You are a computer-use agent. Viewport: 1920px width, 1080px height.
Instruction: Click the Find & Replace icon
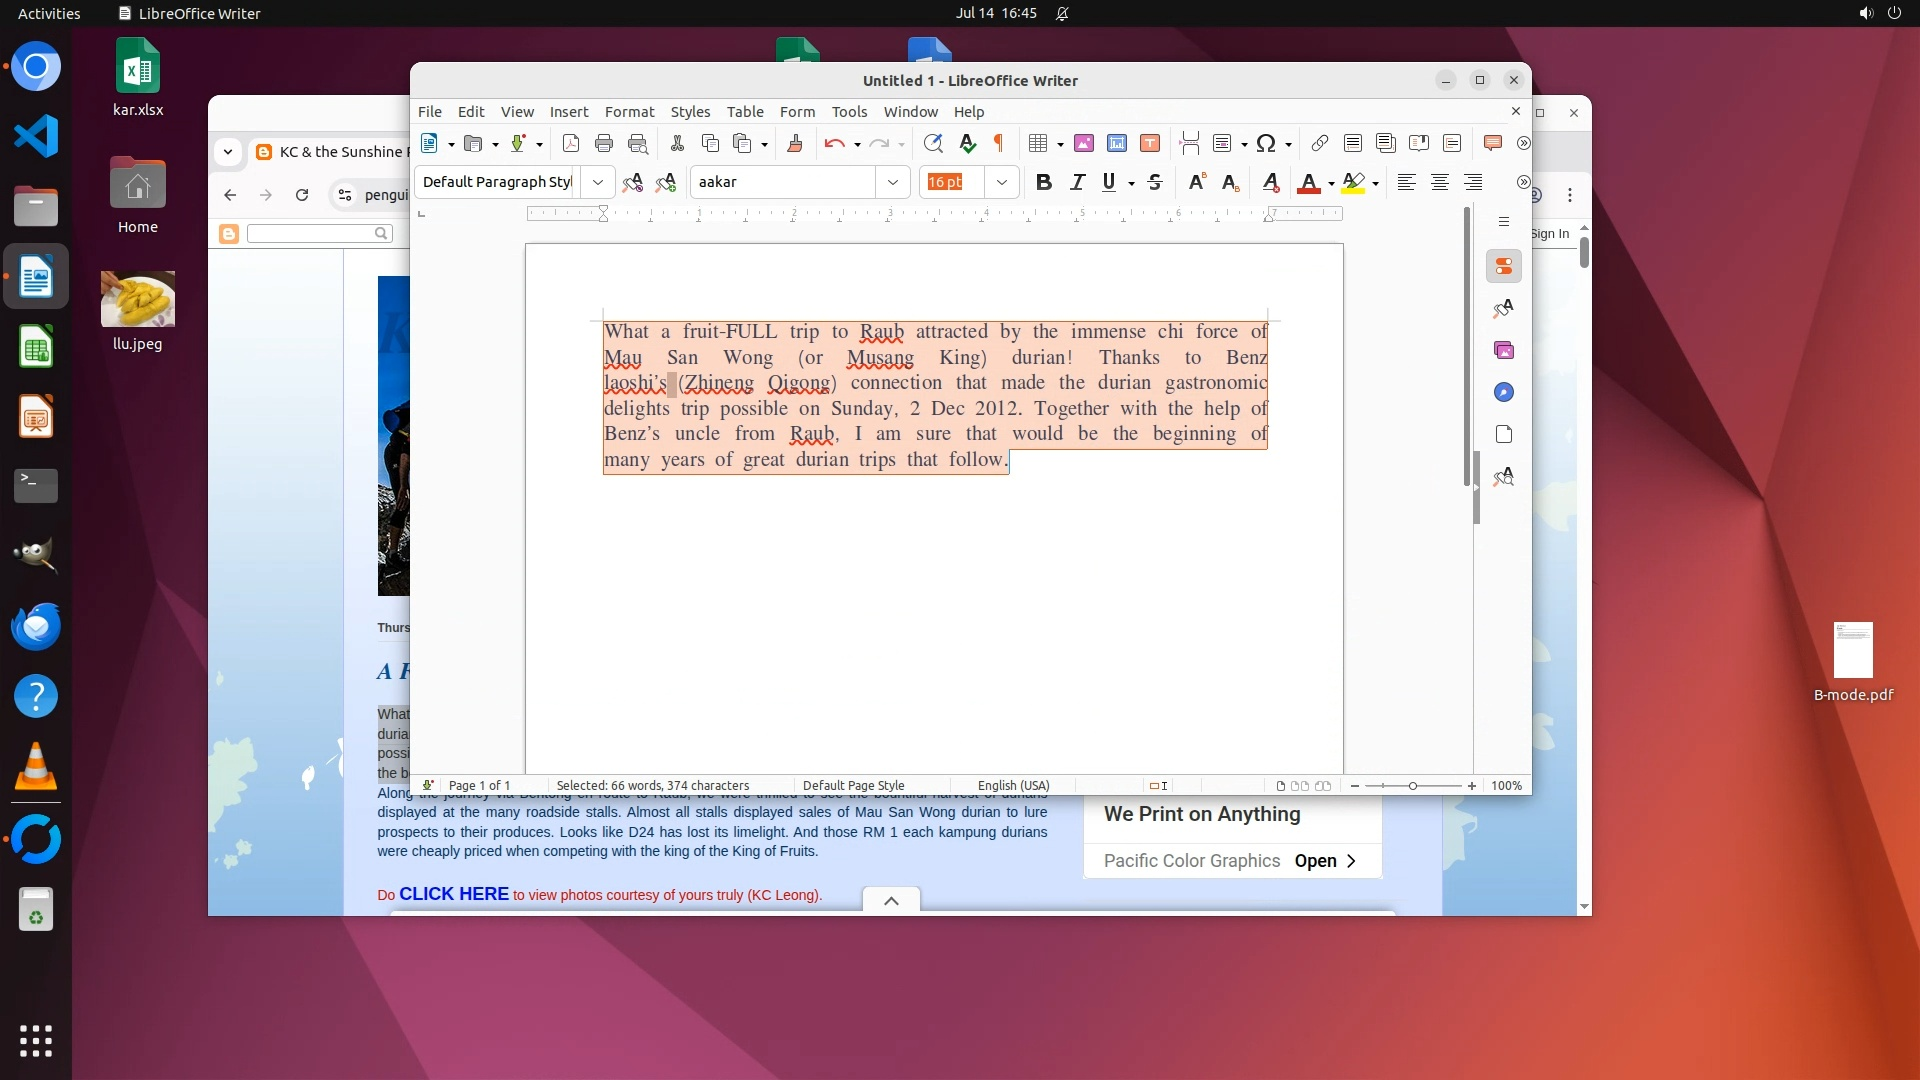tap(933, 143)
